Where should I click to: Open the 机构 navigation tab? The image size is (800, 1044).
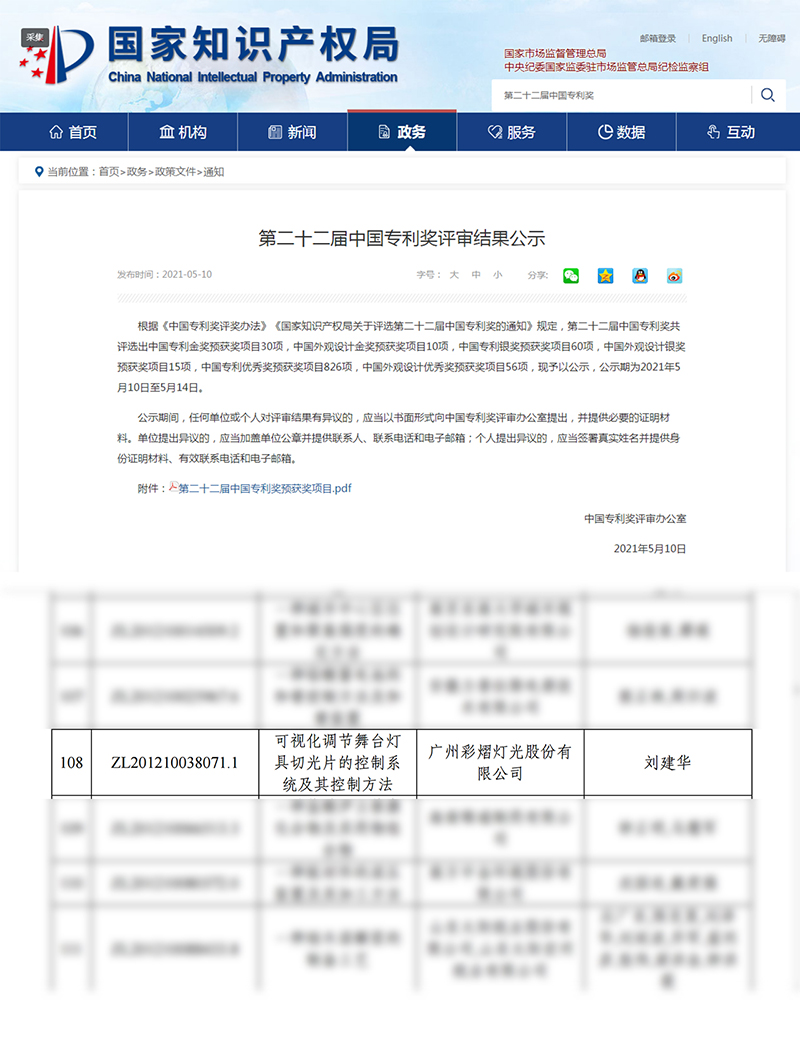click(x=183, y=132)
